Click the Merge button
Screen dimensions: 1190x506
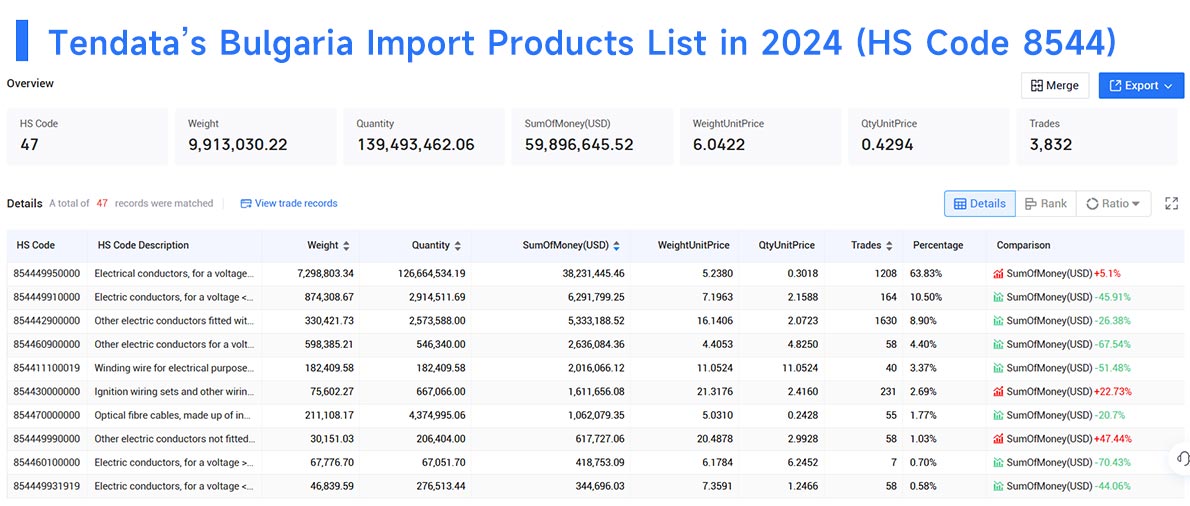1055,86
